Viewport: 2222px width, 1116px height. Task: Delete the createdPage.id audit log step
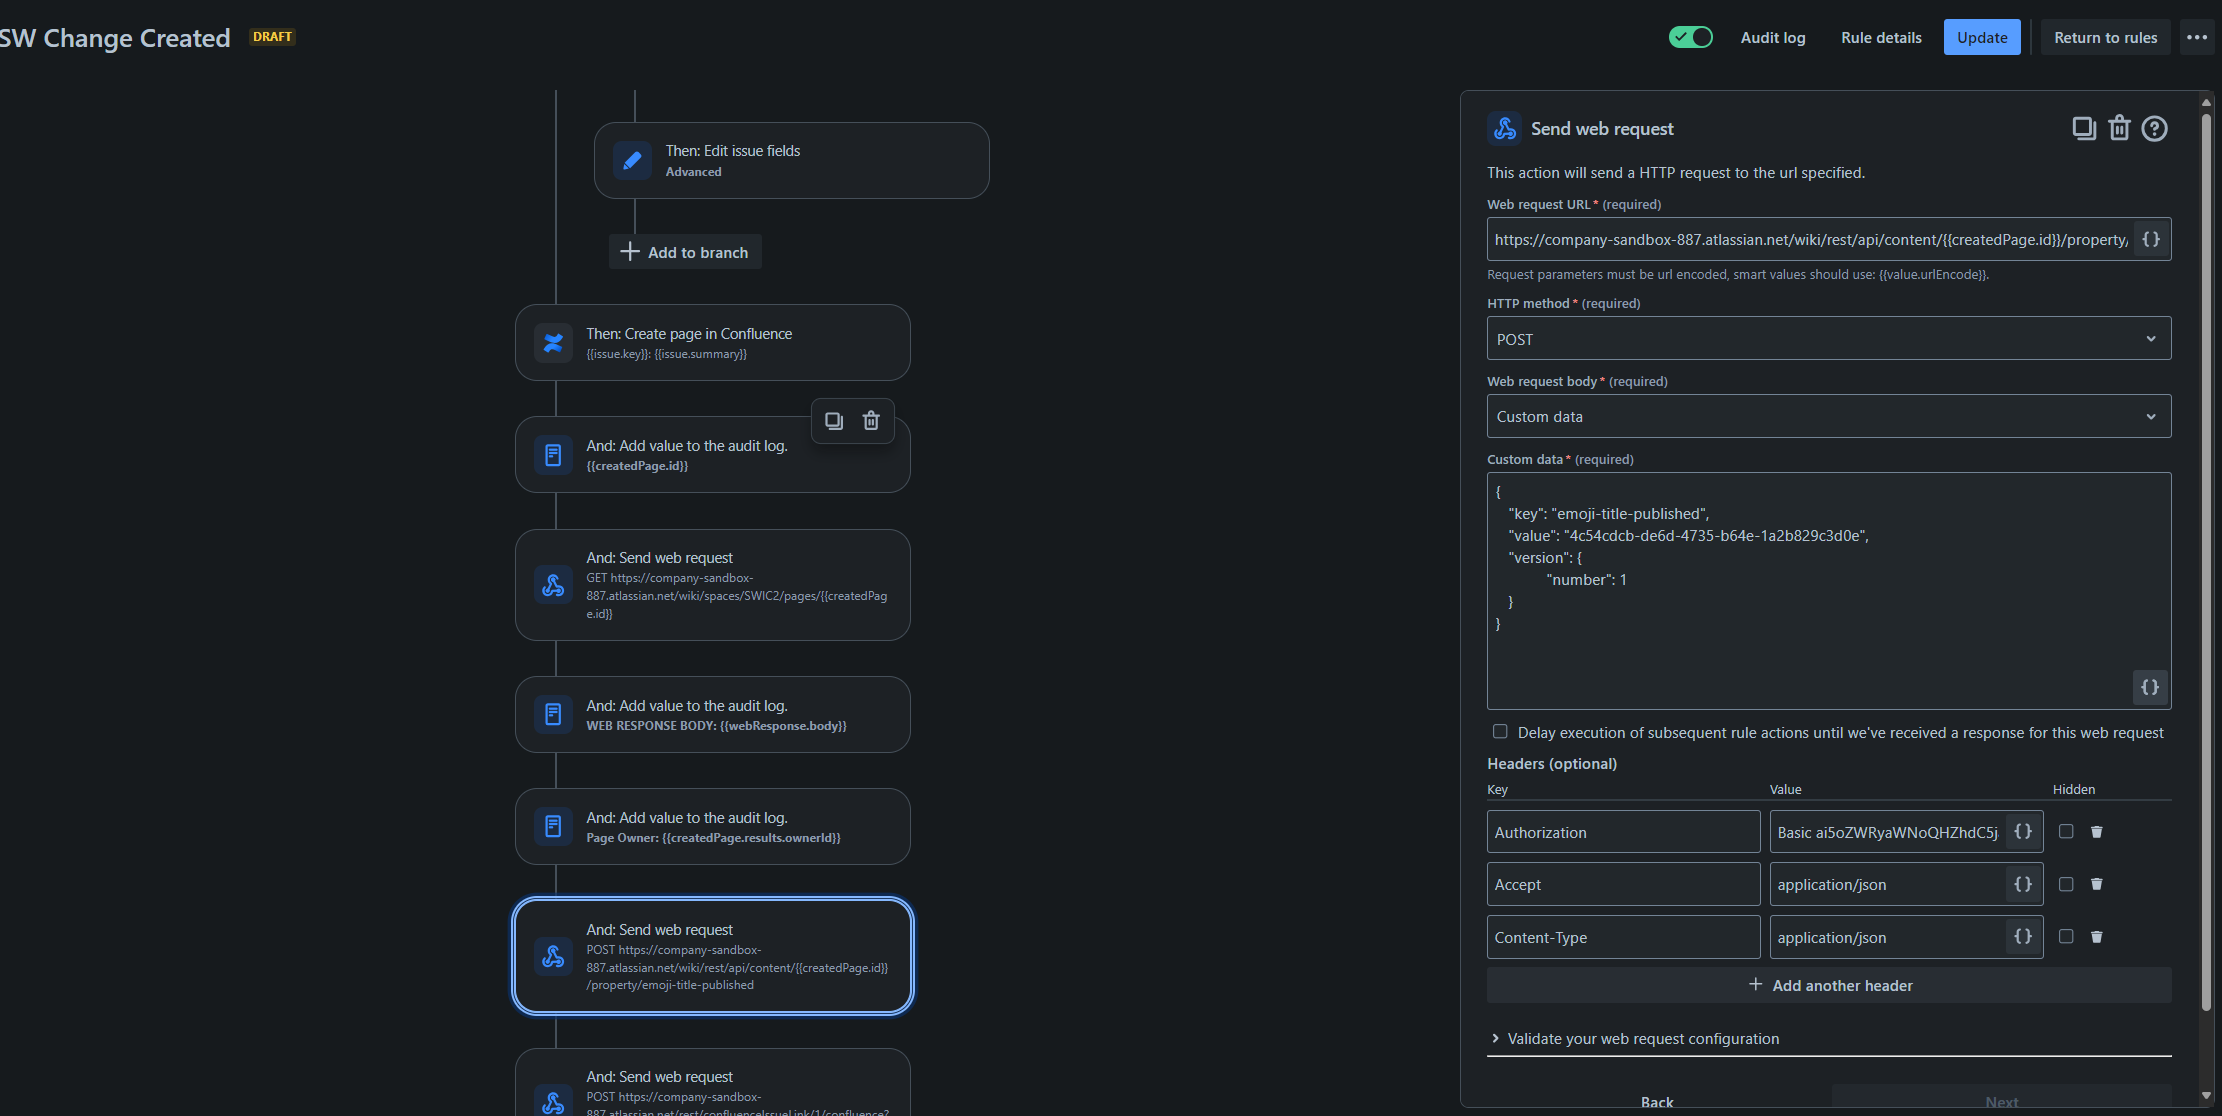pyautogui.click(x=871, y=421)
